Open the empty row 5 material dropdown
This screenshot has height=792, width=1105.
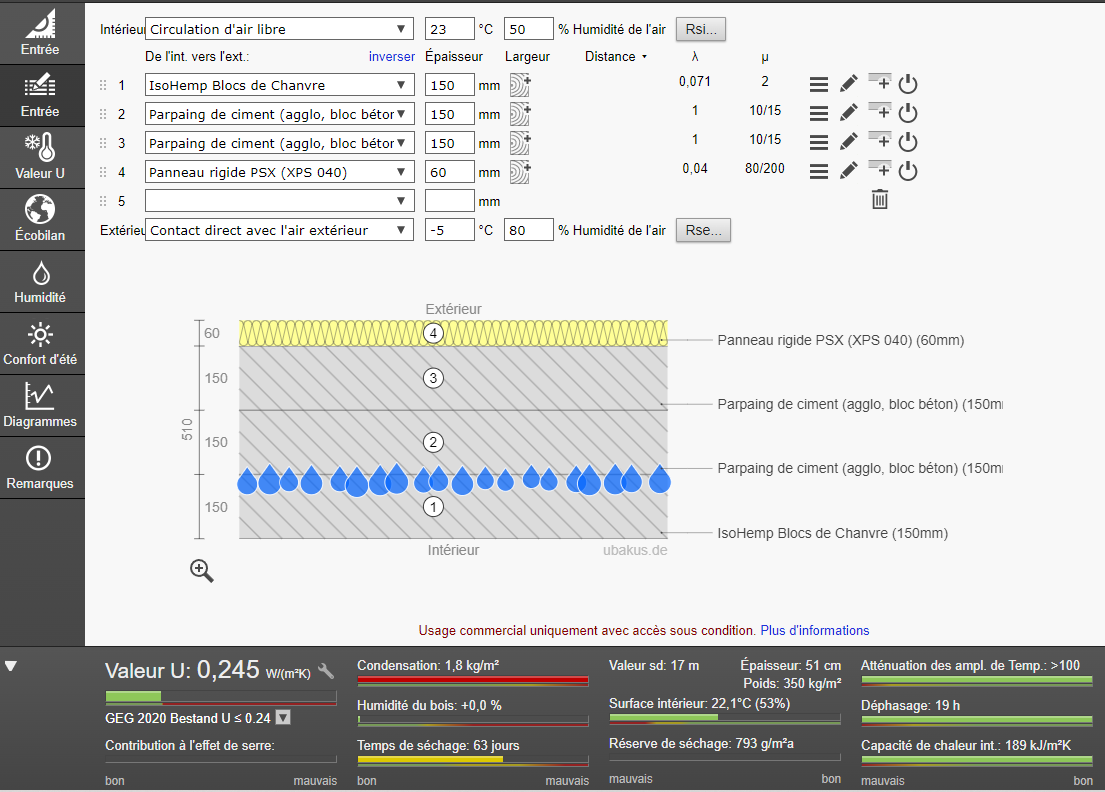pos(279,201)
